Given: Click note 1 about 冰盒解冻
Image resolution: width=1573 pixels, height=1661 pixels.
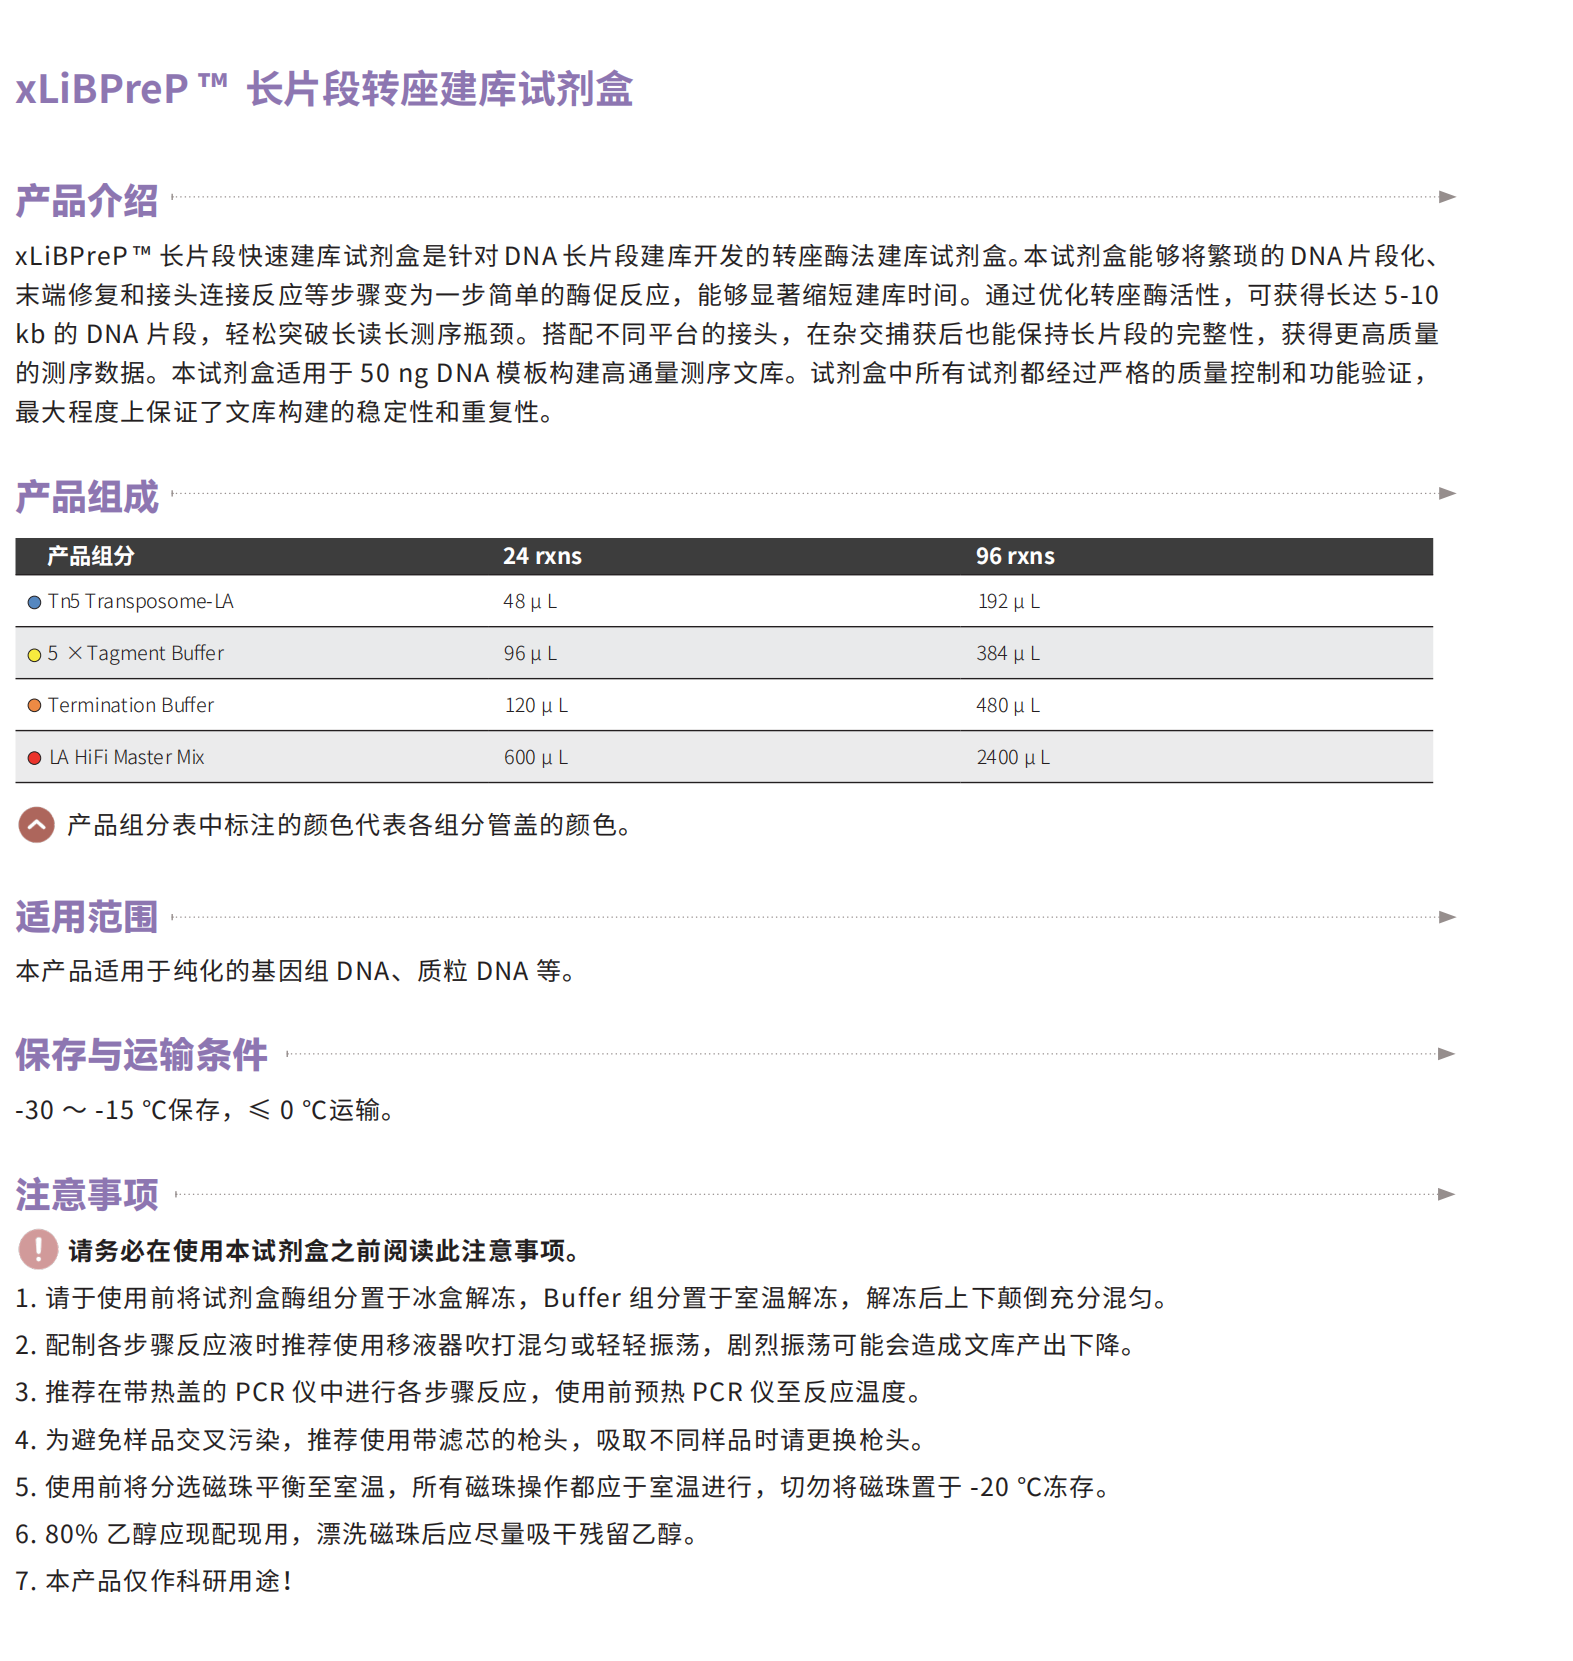Looking at the screenshot, I should tap(592, 1298).
